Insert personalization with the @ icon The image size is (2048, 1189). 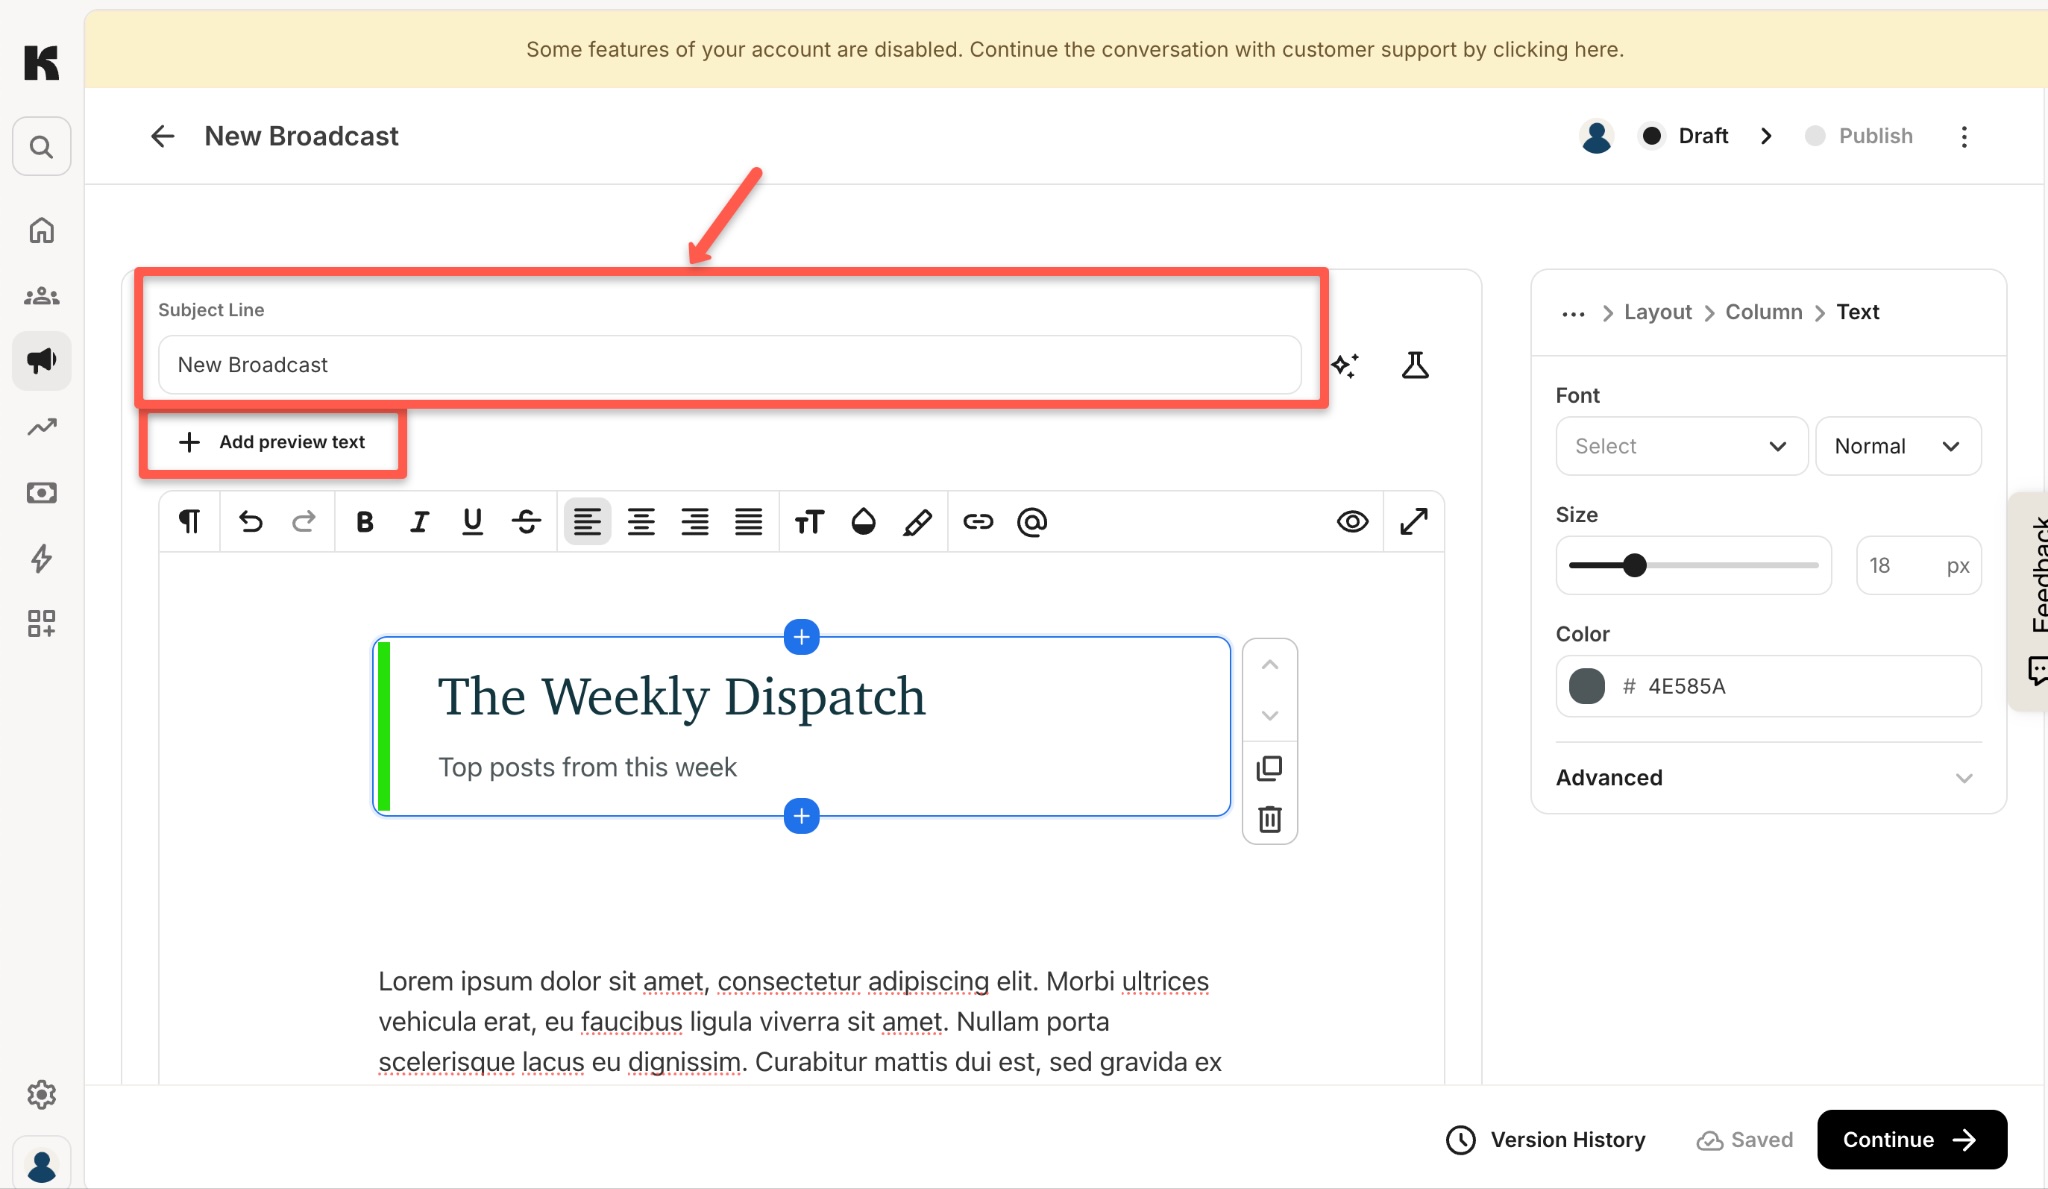pyautogui.click(x=1032, y=521)
